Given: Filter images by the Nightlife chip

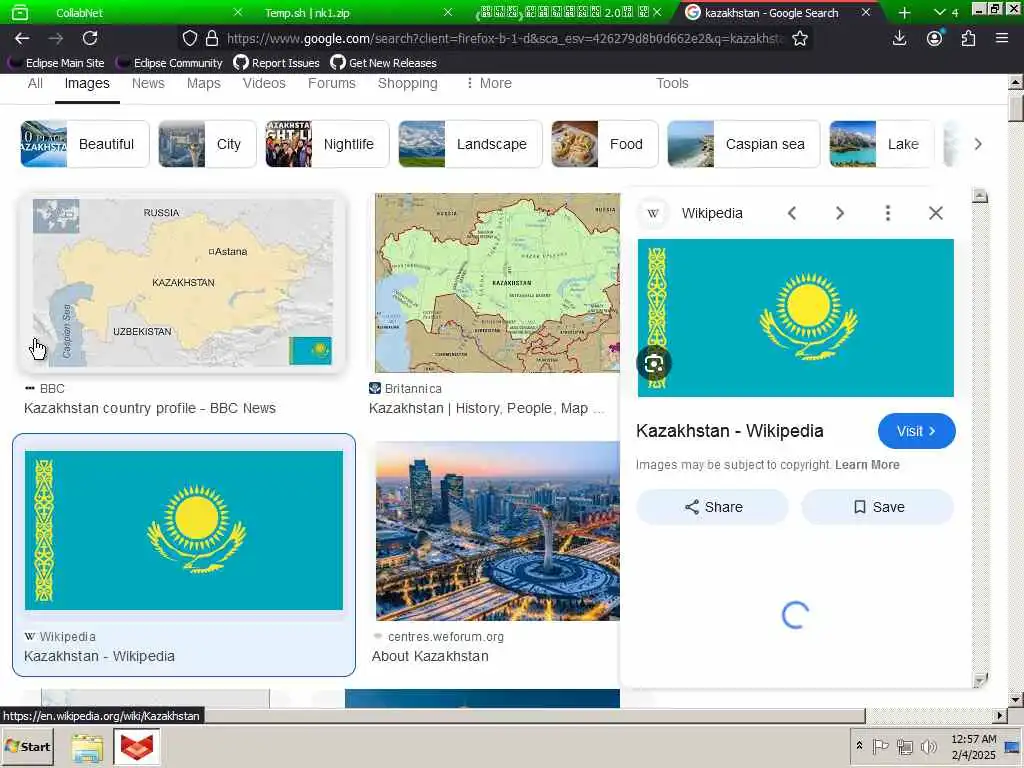Looking at the screenshot, I should [327, 144].
